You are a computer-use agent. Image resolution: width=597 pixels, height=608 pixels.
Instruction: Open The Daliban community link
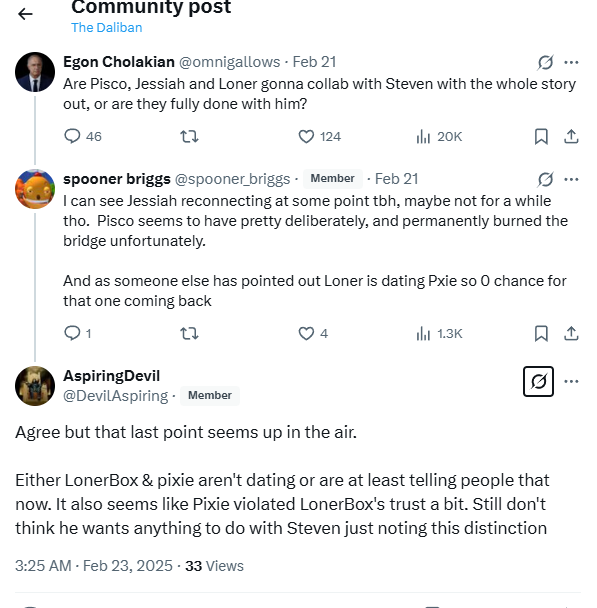click(x=107, y=28)
